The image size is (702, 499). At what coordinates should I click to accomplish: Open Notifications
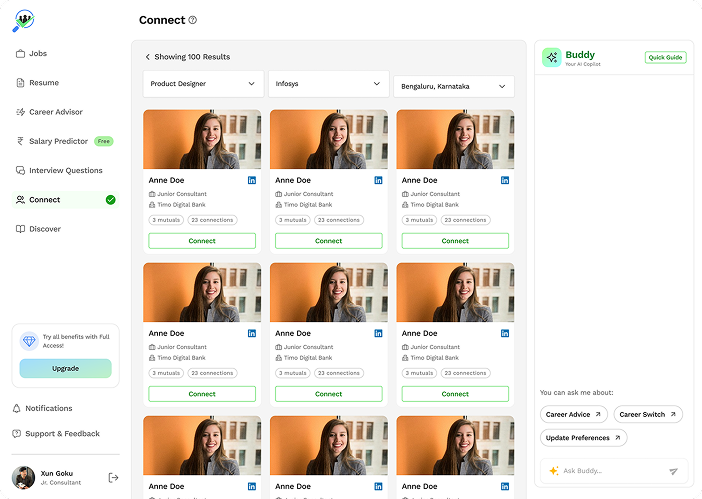point(43,409)
